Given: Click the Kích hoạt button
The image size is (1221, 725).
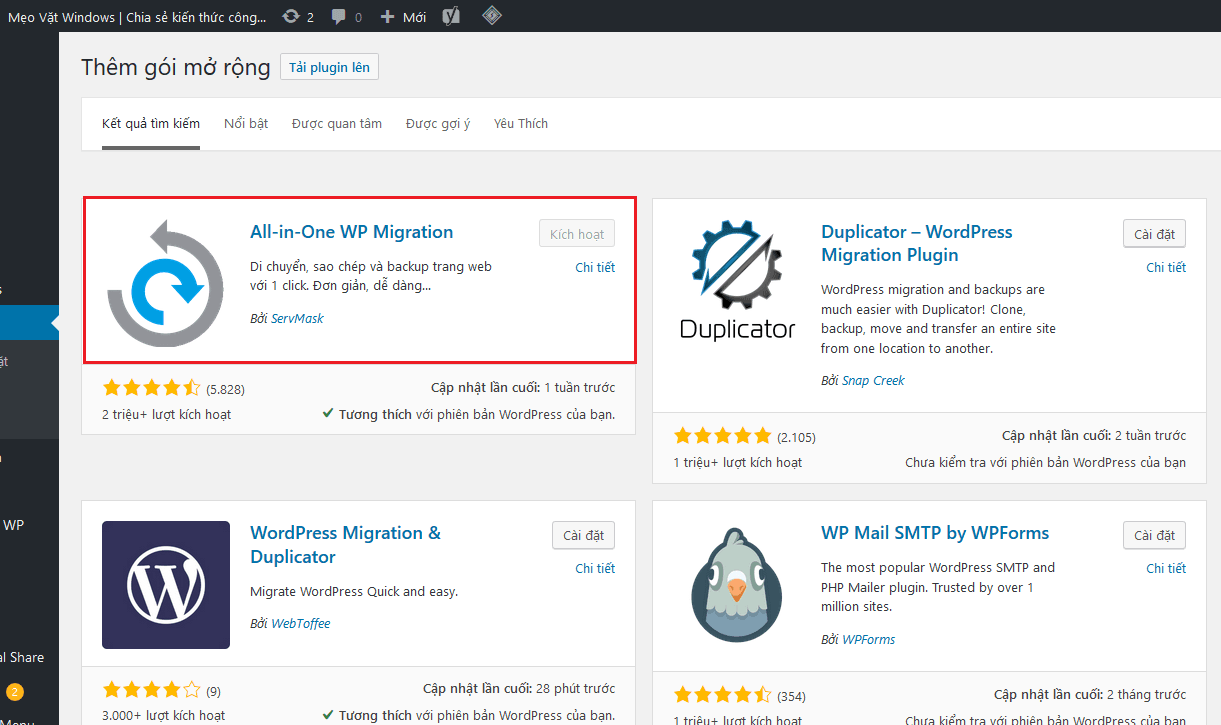Looking at the screenshot, I should pyautogui.click(x=577, y=234).
